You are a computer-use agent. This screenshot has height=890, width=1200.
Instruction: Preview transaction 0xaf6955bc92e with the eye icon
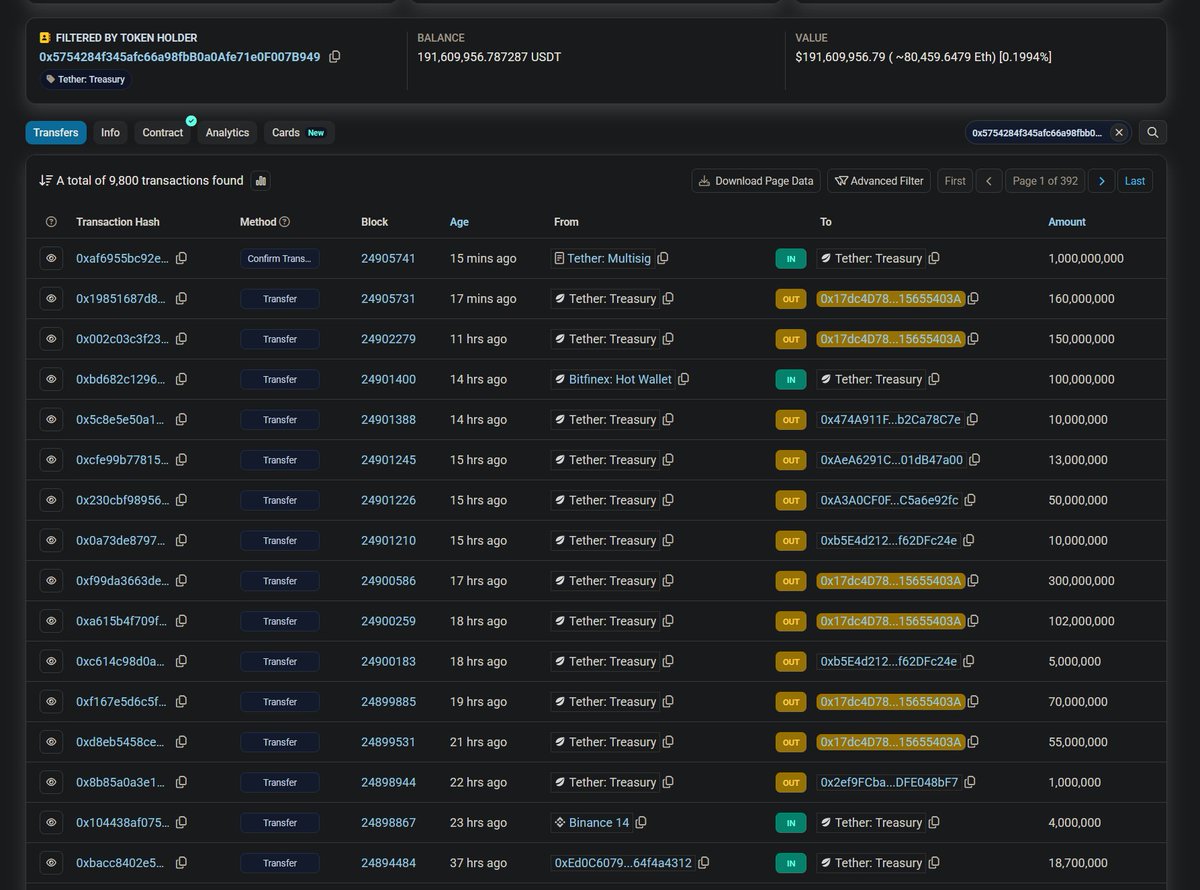click(x=52, y=258)
